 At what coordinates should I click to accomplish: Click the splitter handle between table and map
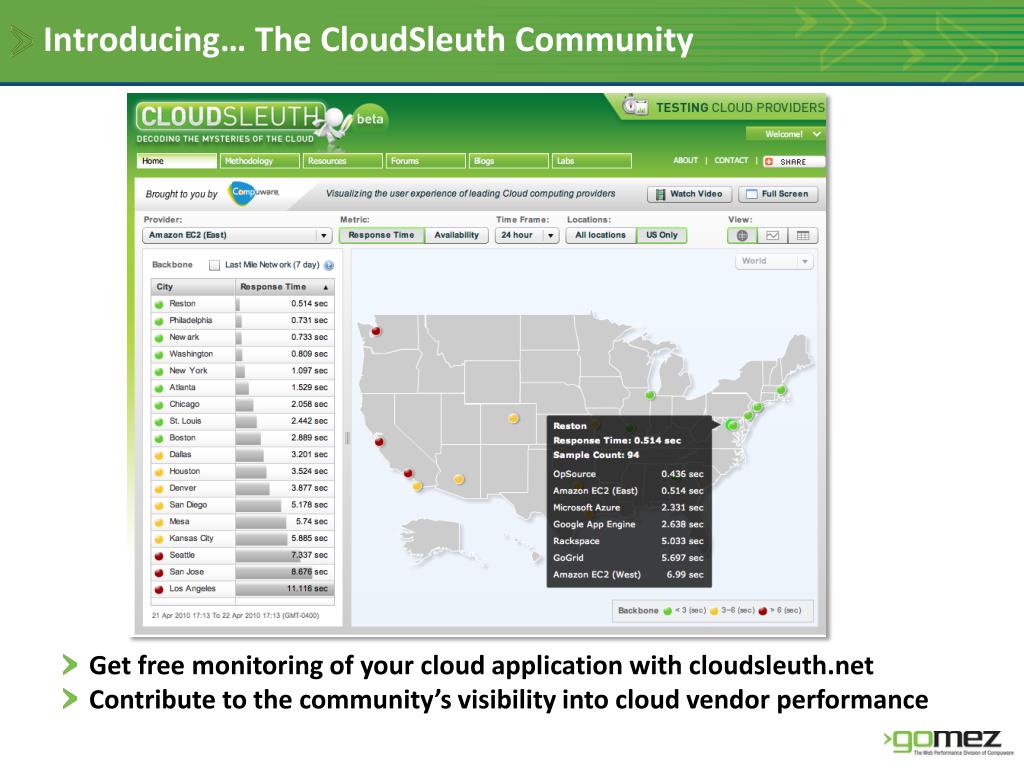point(347,438)
